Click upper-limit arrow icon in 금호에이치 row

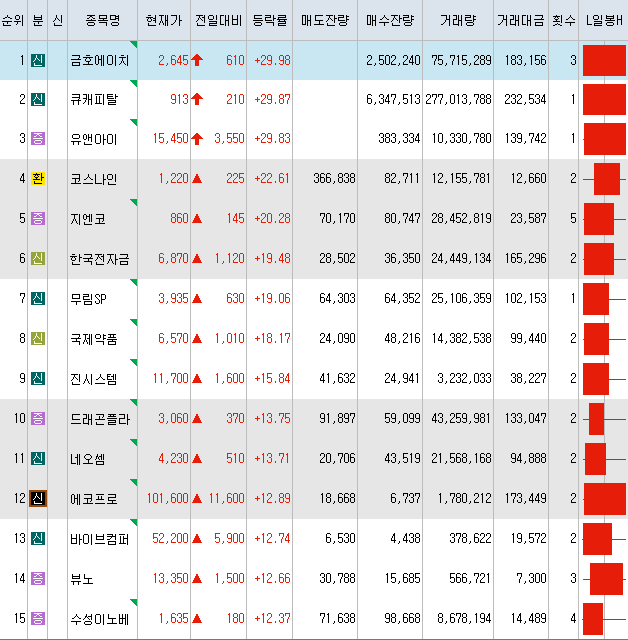coord(197,60)
